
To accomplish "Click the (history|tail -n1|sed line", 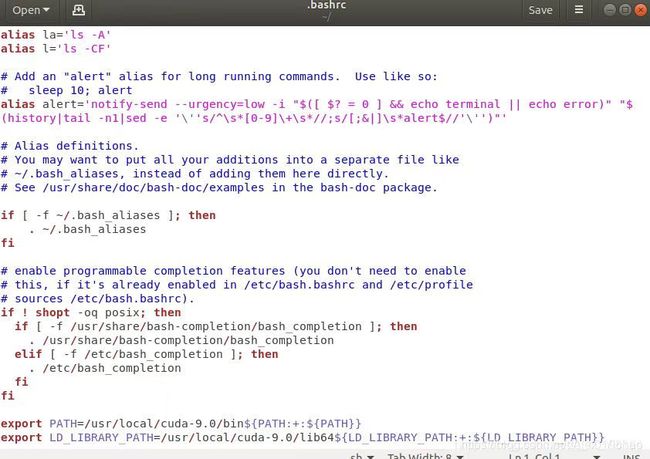I will pyautogui.click(x=254, y=119).
